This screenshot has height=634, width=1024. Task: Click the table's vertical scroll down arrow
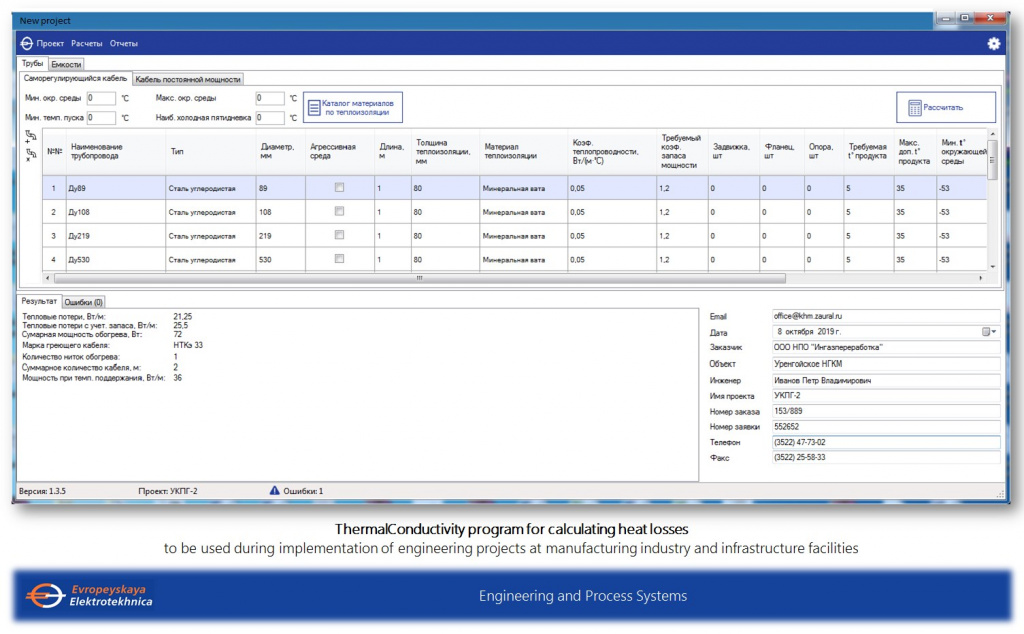pyautogui.click(x=993, y=267)
